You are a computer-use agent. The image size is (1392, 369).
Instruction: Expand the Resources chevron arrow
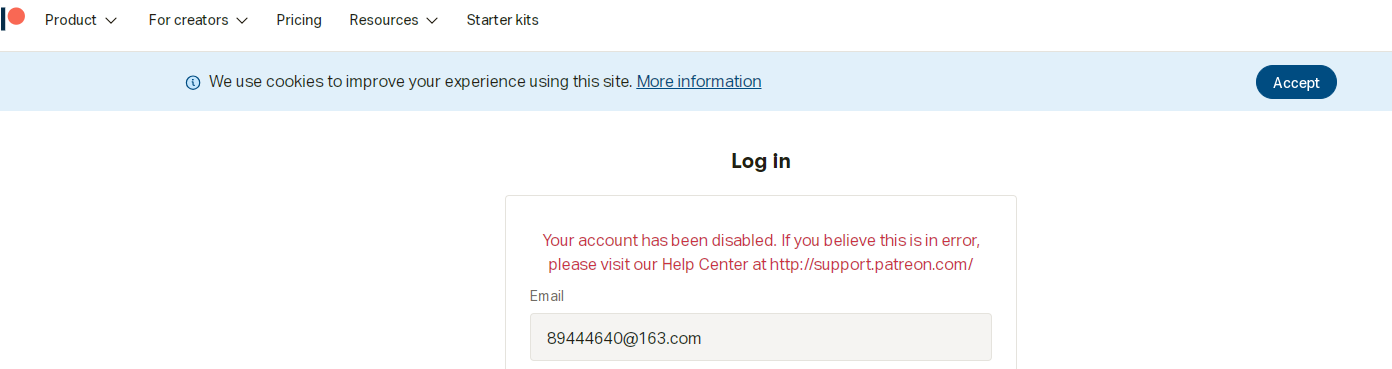431,21
